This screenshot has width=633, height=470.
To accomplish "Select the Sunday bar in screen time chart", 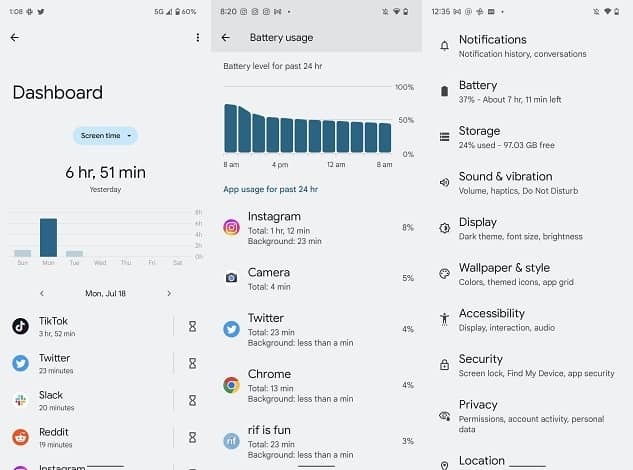I will tap(23, 253).
